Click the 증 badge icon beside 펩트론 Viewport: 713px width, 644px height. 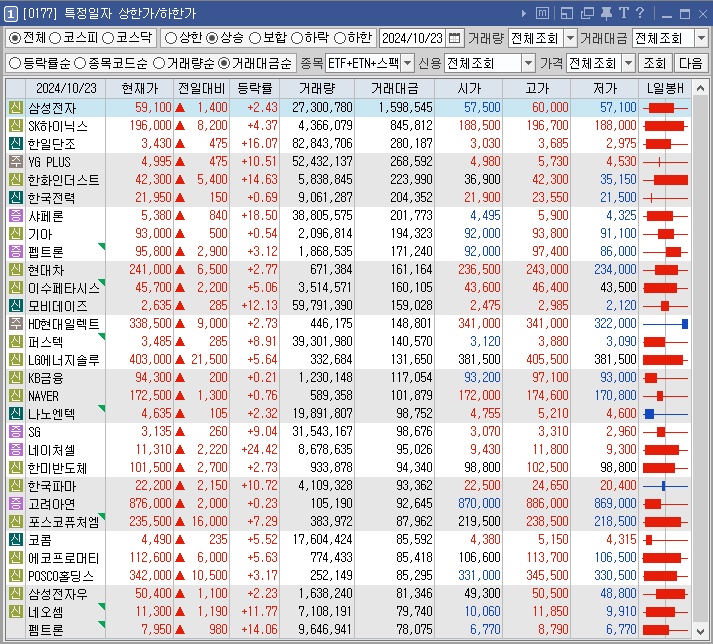coord(16,252)
